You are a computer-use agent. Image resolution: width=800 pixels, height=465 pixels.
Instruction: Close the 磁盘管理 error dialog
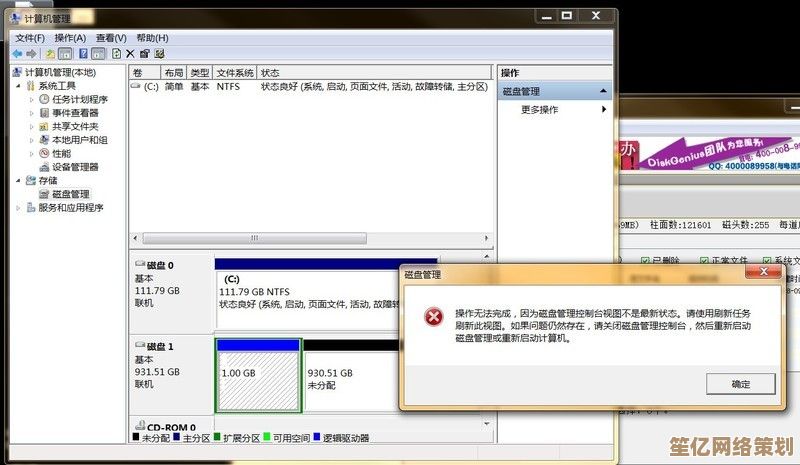[x=763, y=272]
